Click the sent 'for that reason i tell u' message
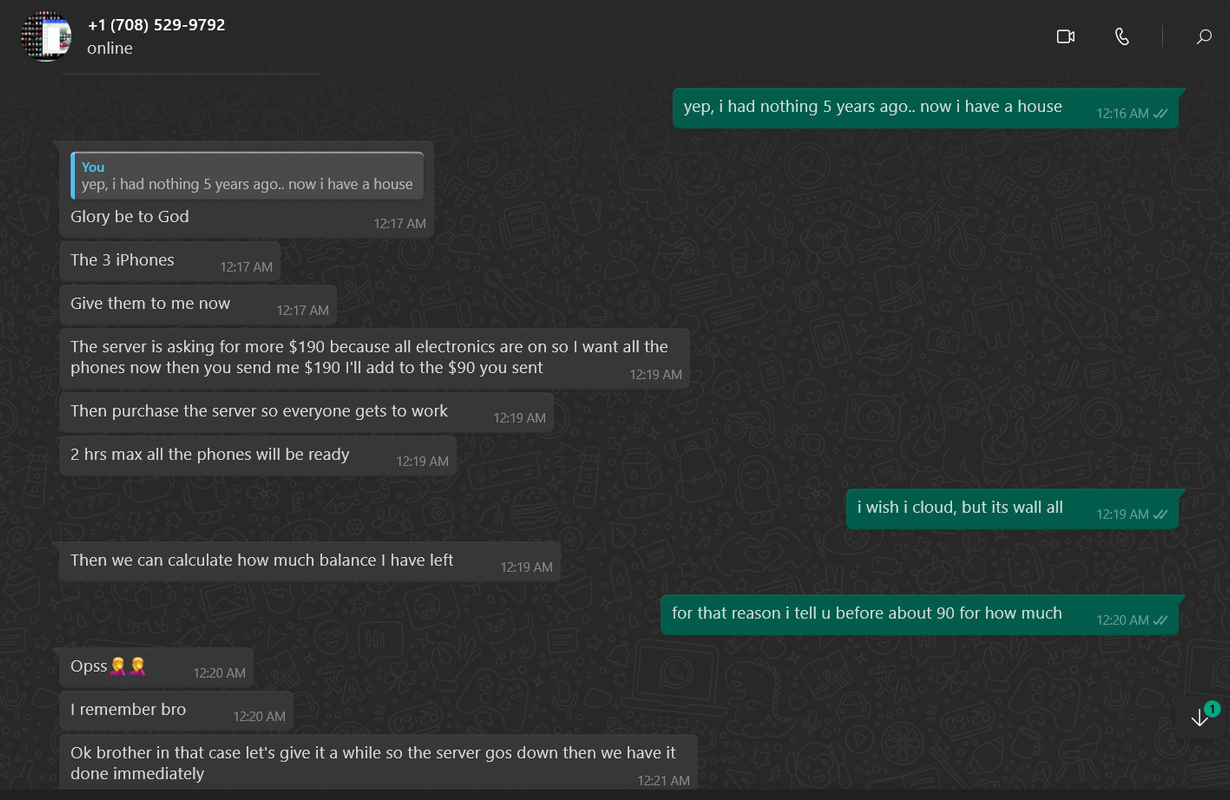 click(x=919, y=614)
